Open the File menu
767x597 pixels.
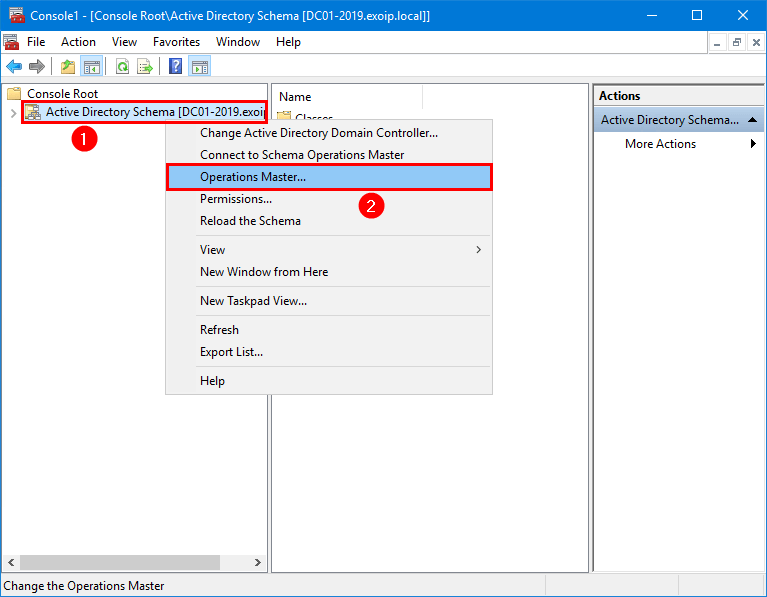36,42
